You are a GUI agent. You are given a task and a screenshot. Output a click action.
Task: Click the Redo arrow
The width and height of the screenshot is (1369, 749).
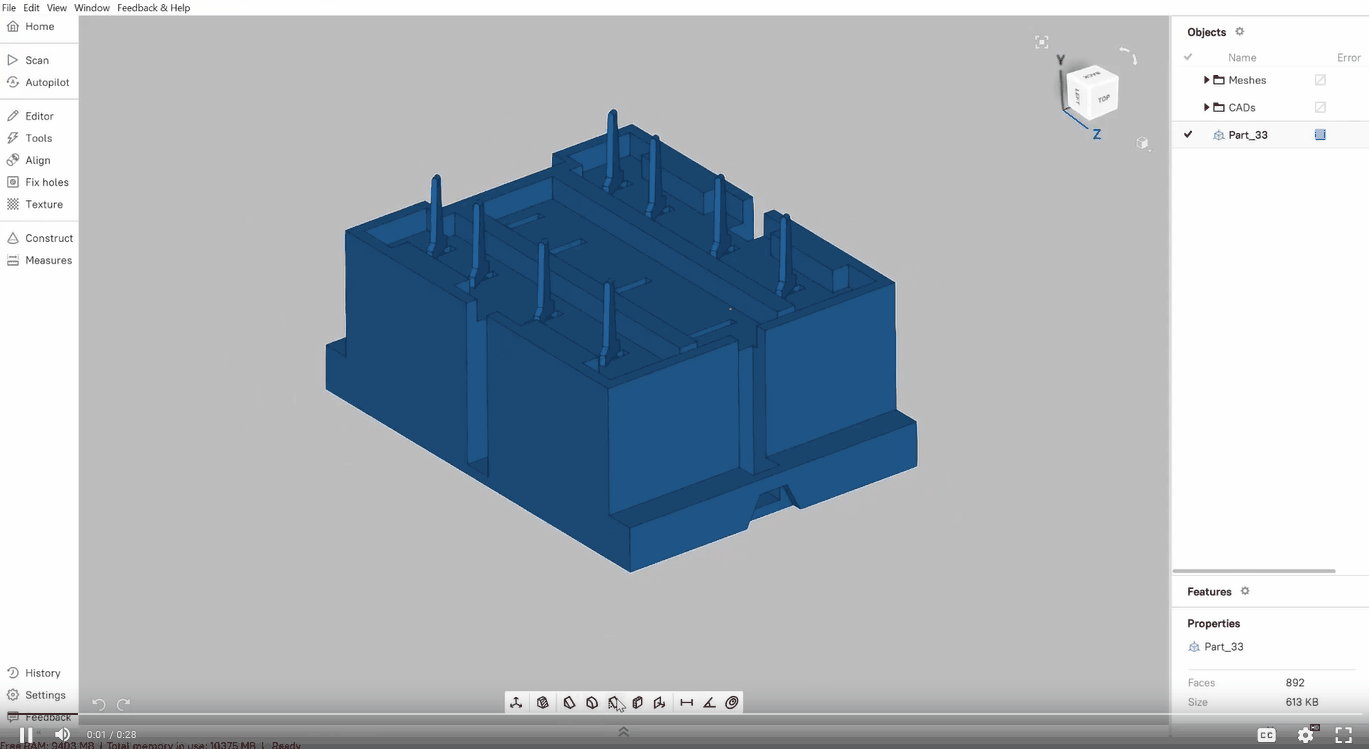123,705
